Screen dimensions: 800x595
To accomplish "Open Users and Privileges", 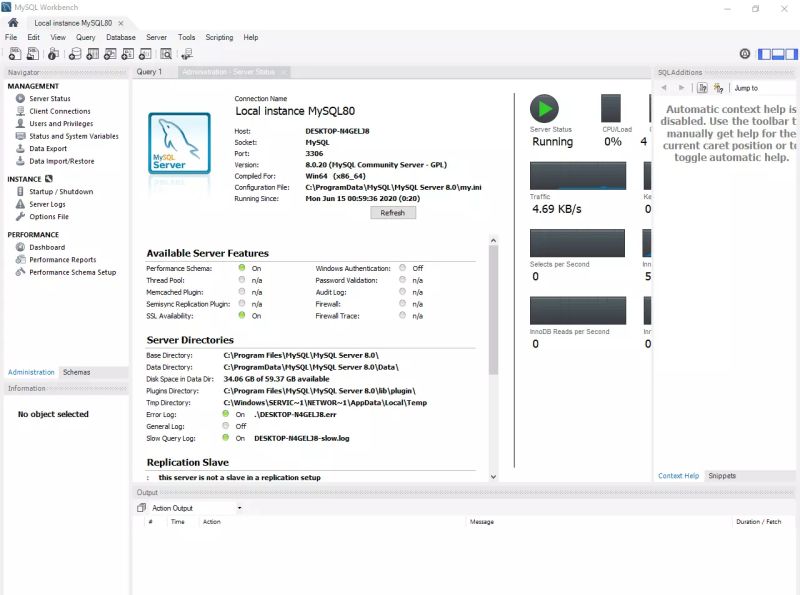I will click(61, 123).
